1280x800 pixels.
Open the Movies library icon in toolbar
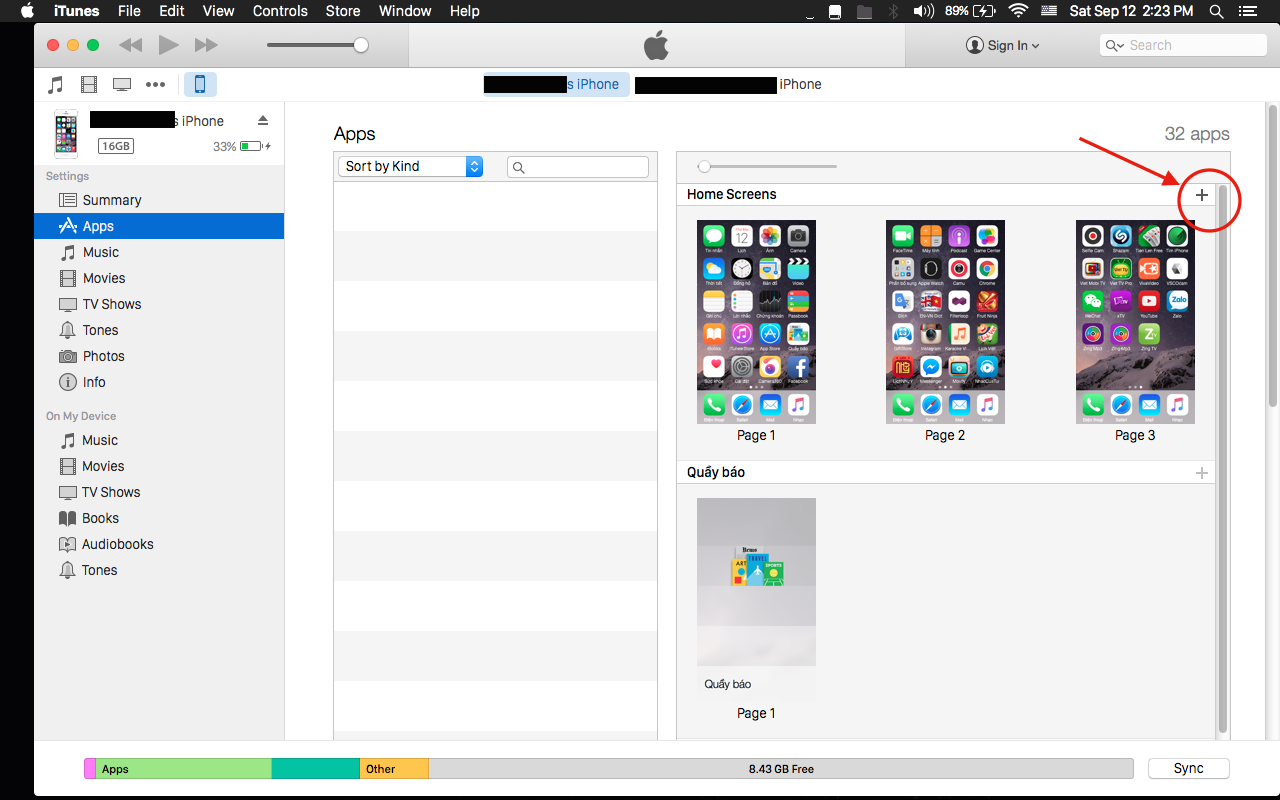pos(90,85)
